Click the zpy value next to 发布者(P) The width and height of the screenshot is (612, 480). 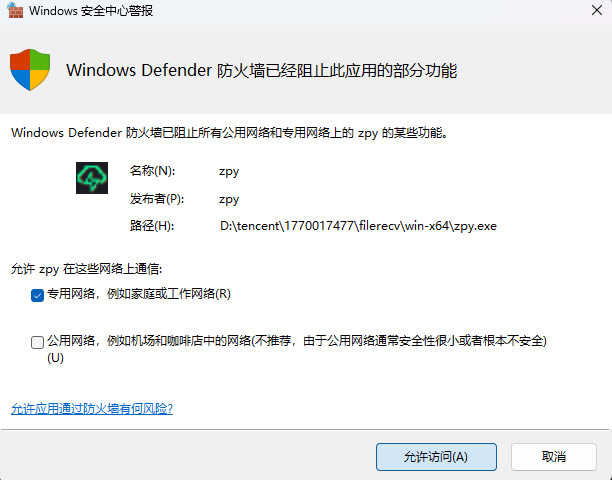point(229,199)
